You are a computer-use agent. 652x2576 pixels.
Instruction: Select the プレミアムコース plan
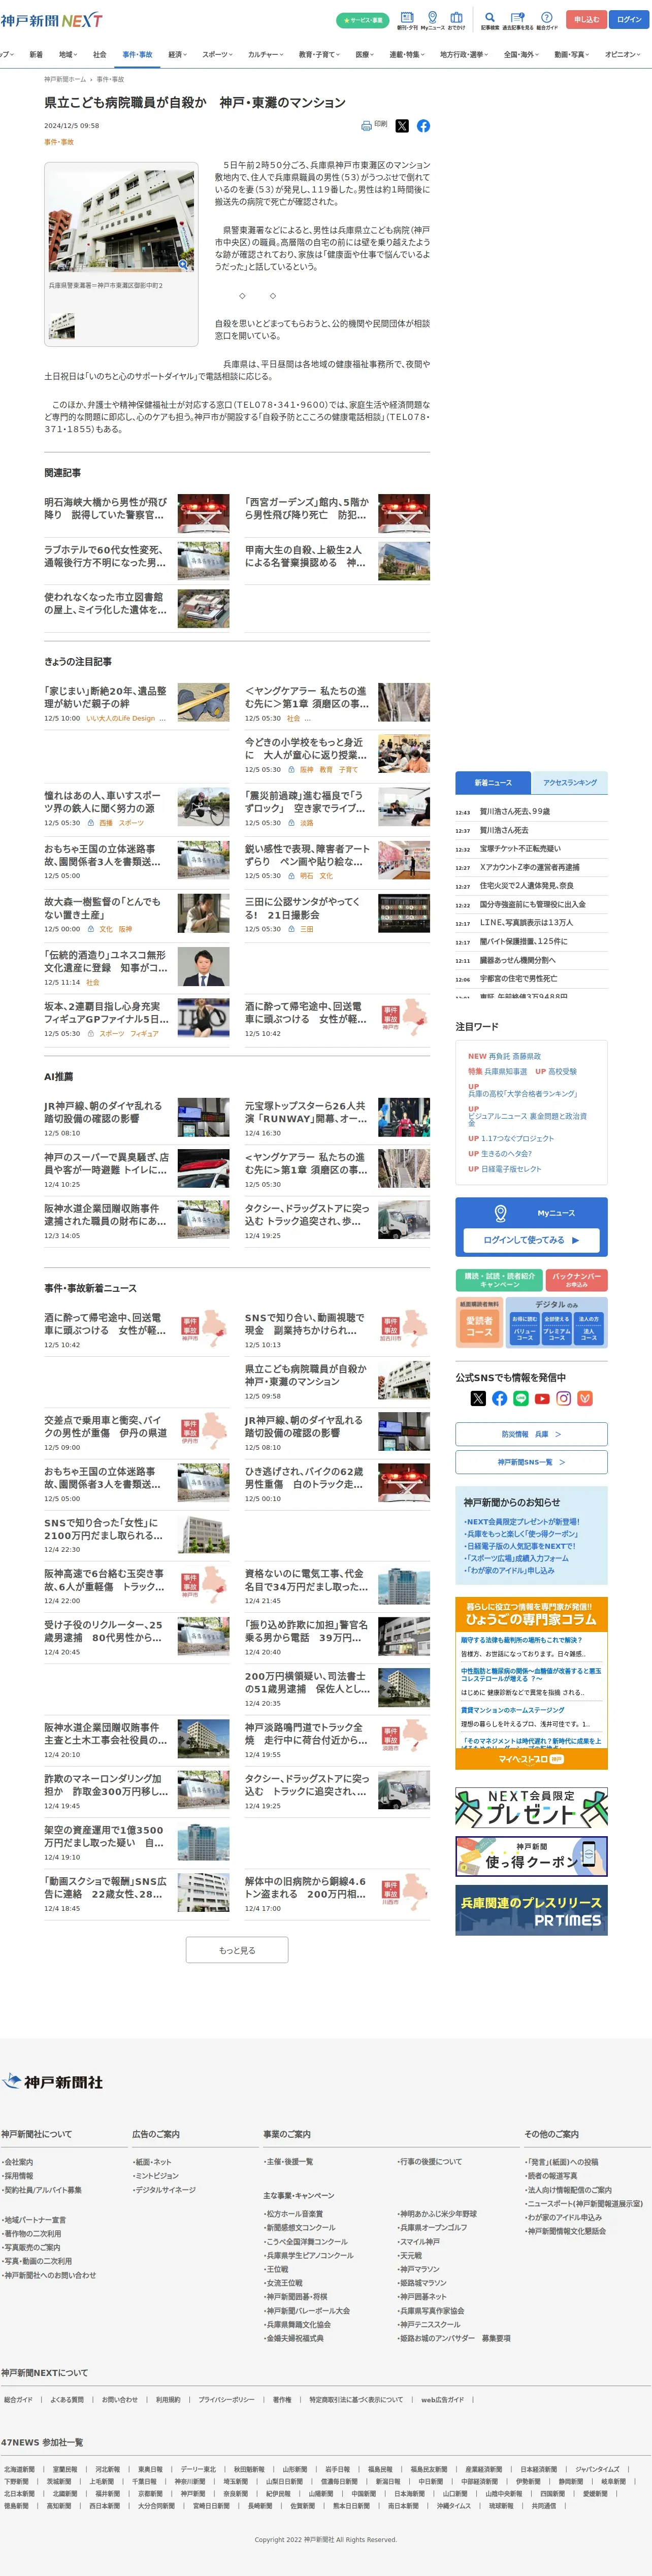[556, 1329]
